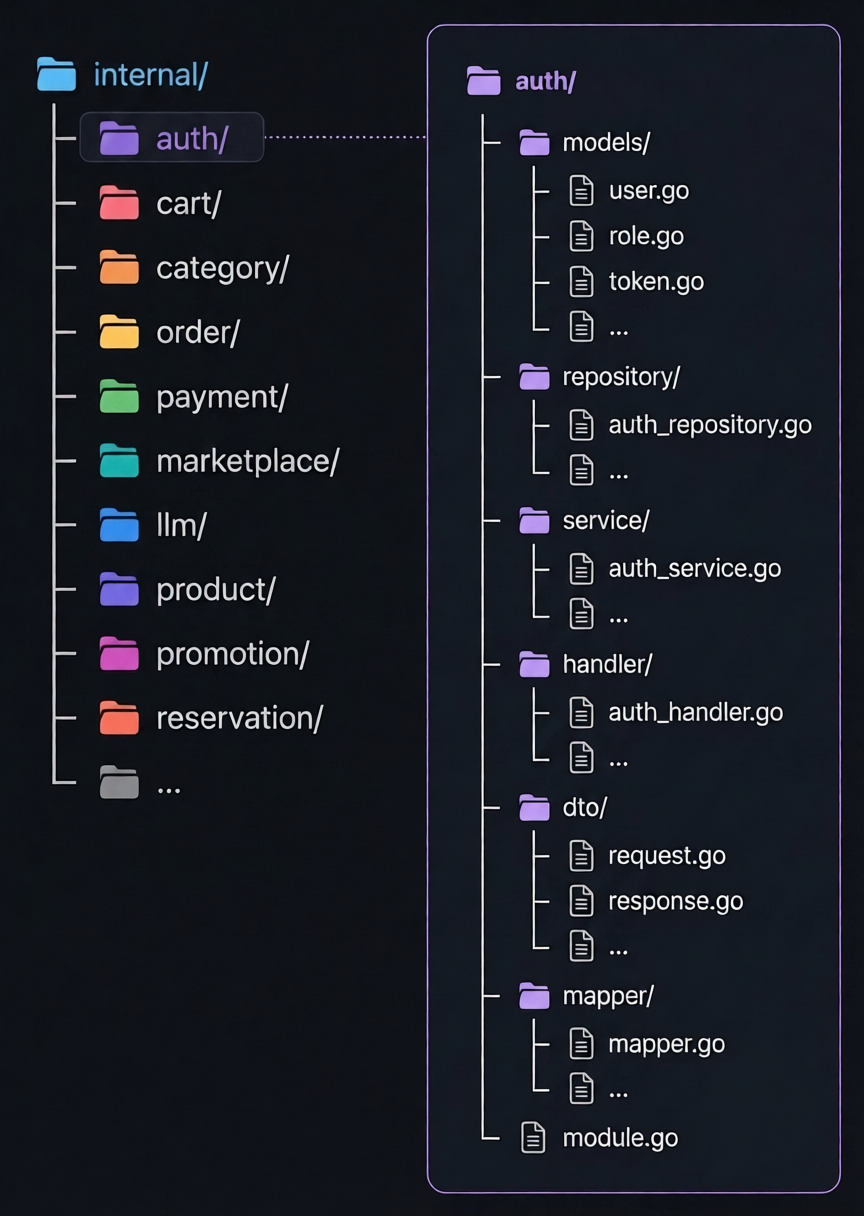Click the file icon next to user.go

(581, 190)
